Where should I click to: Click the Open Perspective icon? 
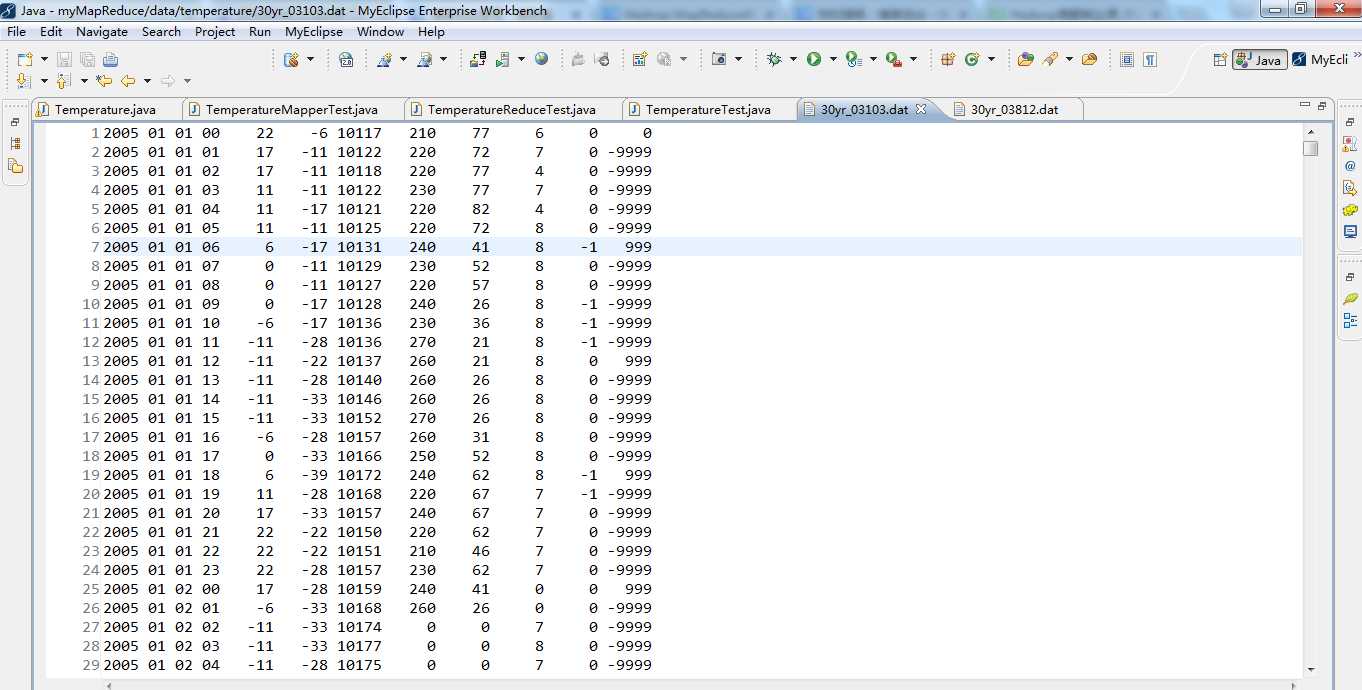click(x=1220, y=60)
